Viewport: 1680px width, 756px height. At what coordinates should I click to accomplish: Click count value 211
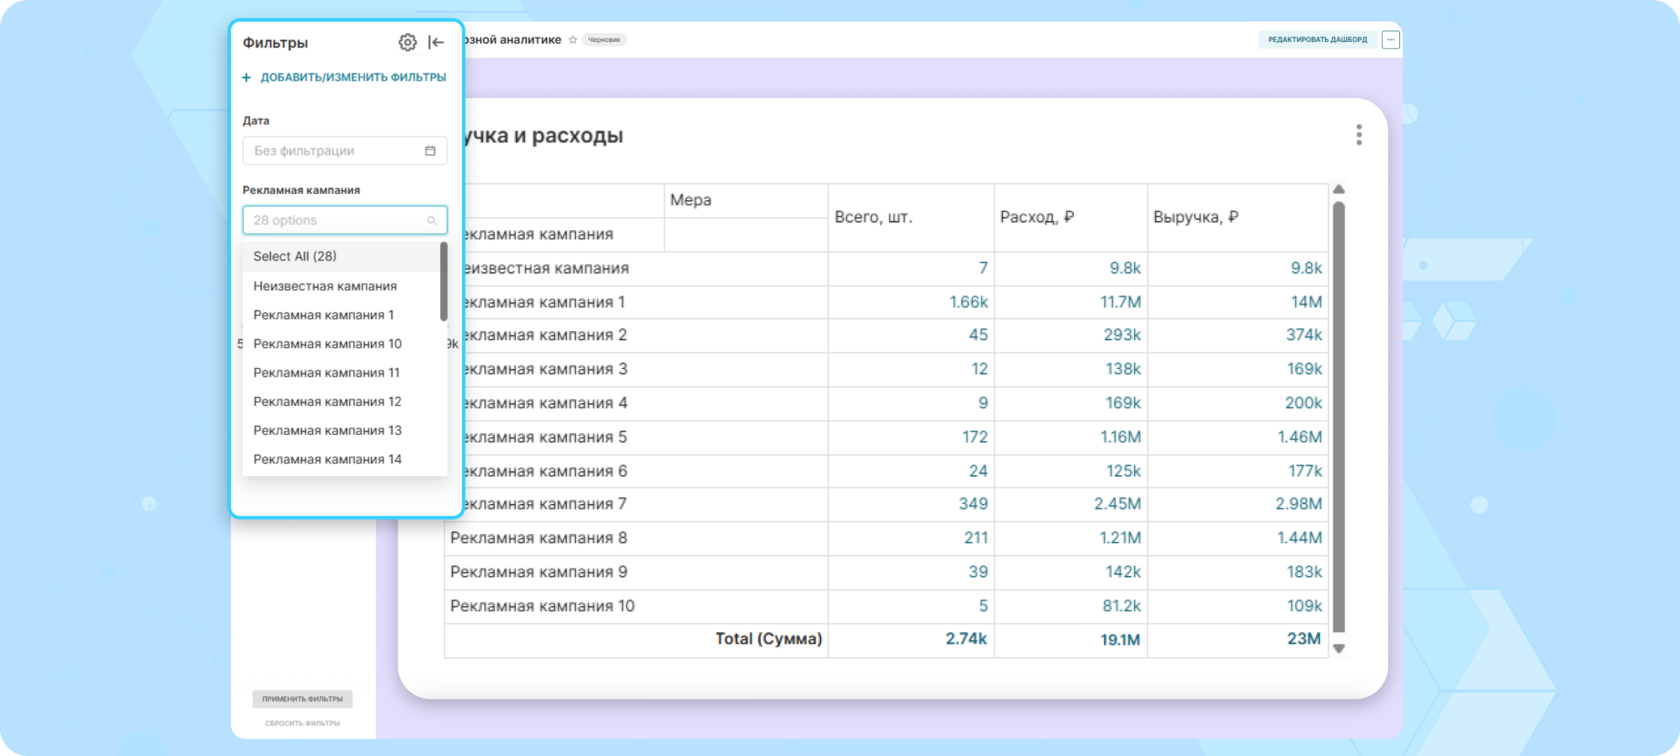click(x=976, y=538)
